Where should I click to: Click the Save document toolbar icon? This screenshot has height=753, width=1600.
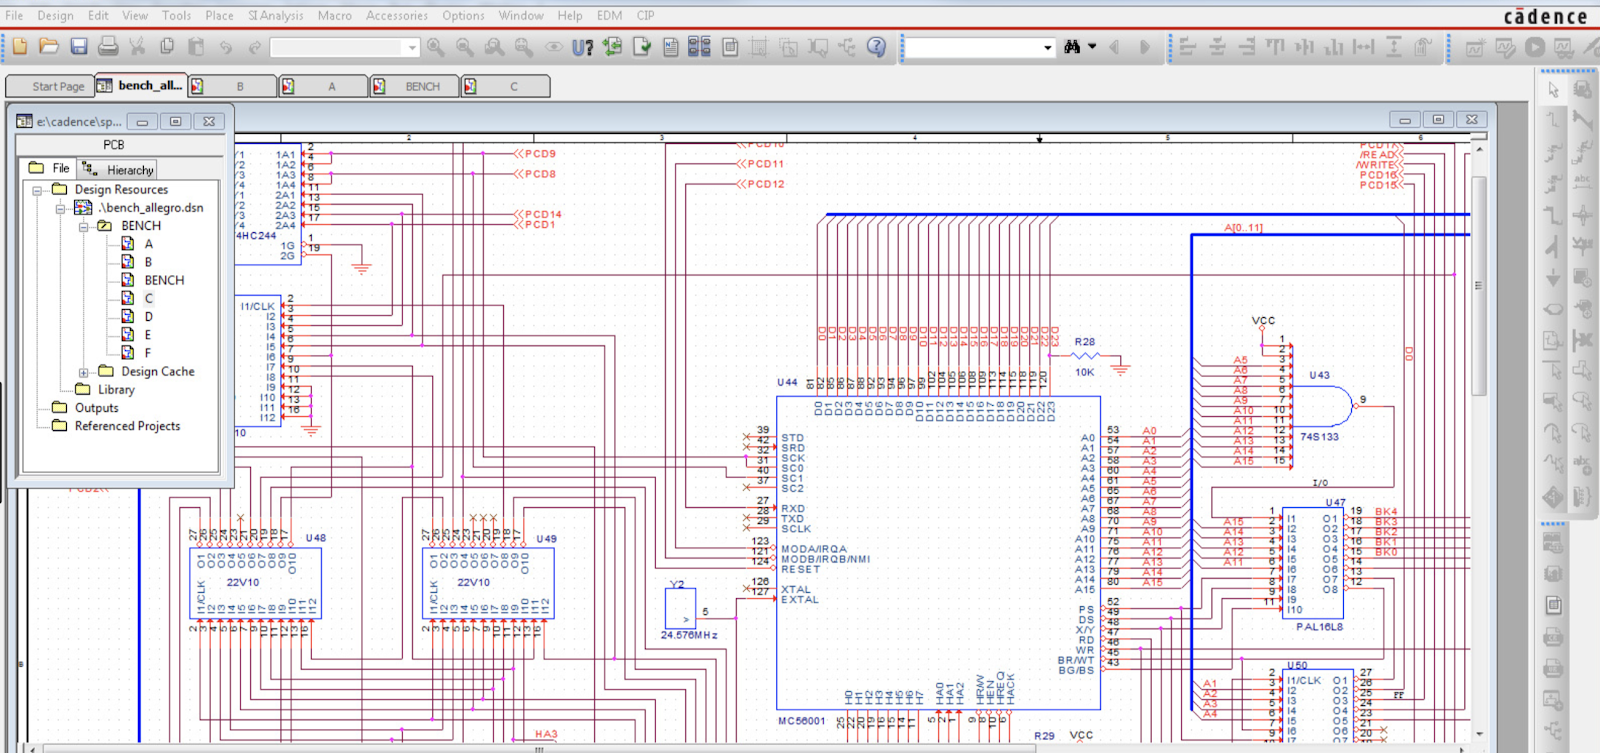[79, 47]
